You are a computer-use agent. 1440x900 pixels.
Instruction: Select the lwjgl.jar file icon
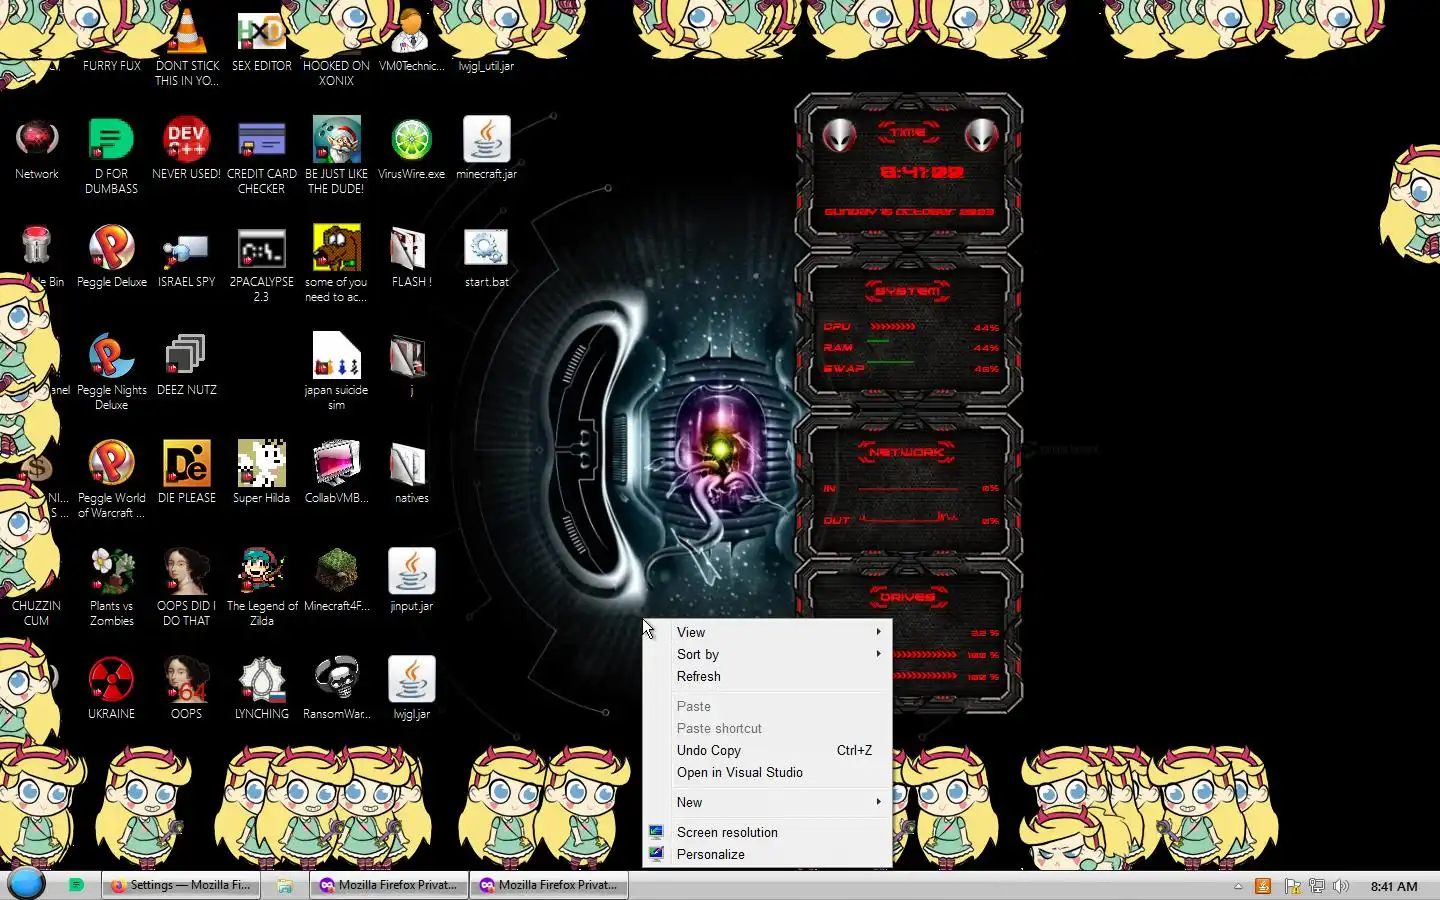(411, 680)
